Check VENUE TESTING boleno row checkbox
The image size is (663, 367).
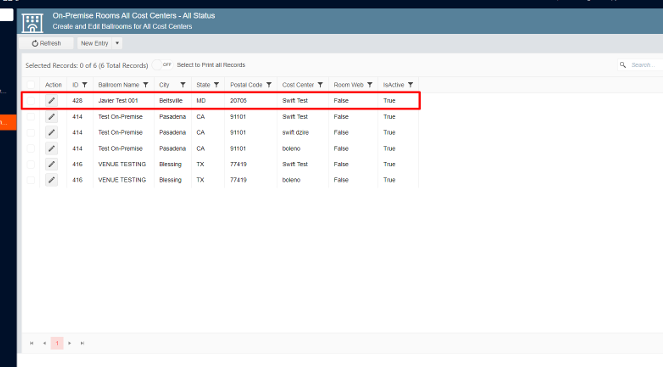tap(31, 180)
